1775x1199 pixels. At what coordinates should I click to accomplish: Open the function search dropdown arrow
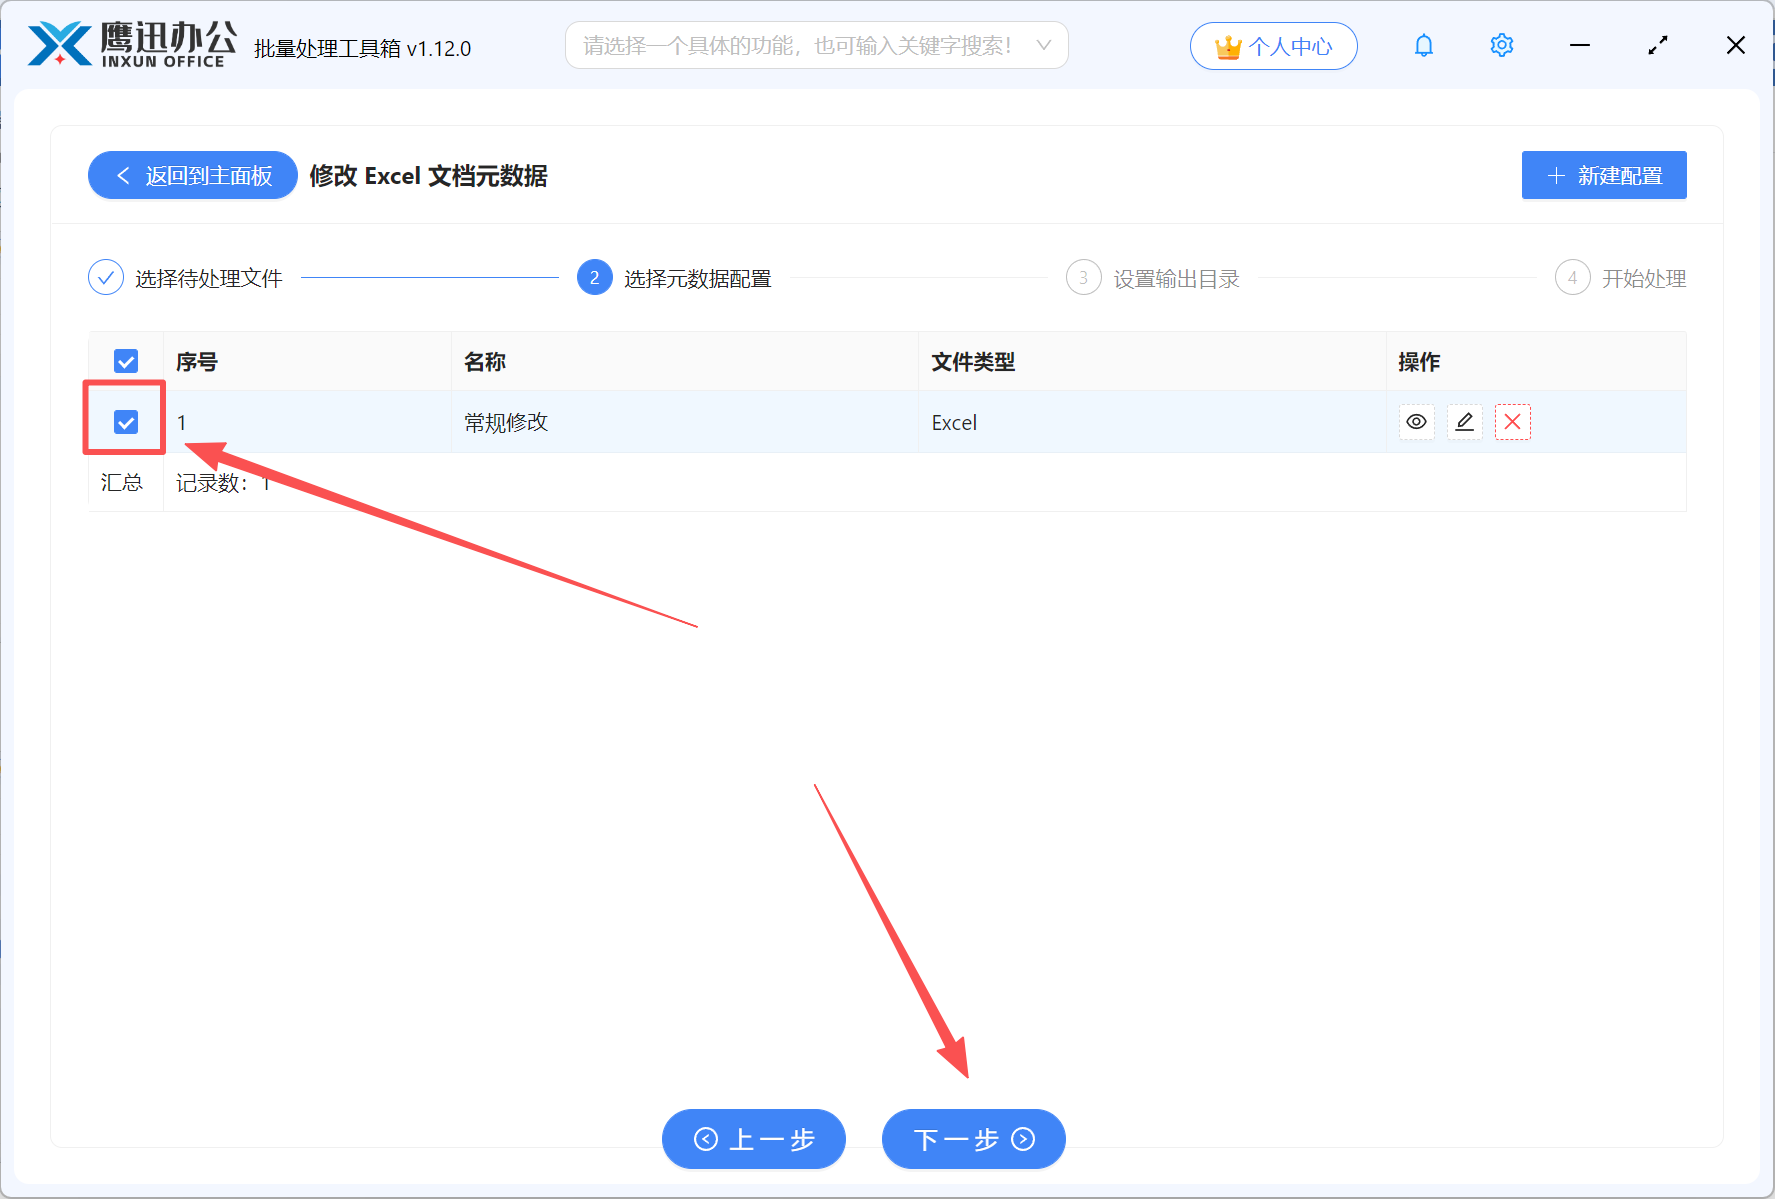(x=1043, y=46)
